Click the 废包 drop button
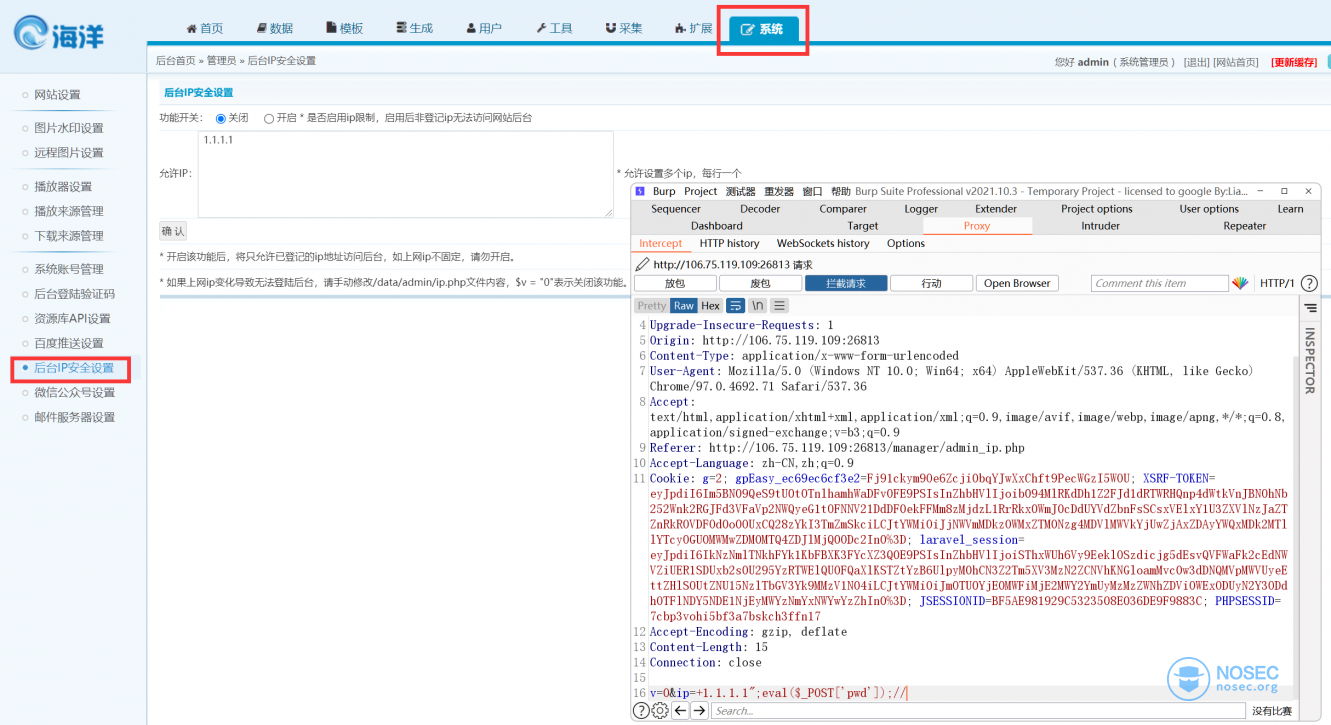 click(760, 283)
